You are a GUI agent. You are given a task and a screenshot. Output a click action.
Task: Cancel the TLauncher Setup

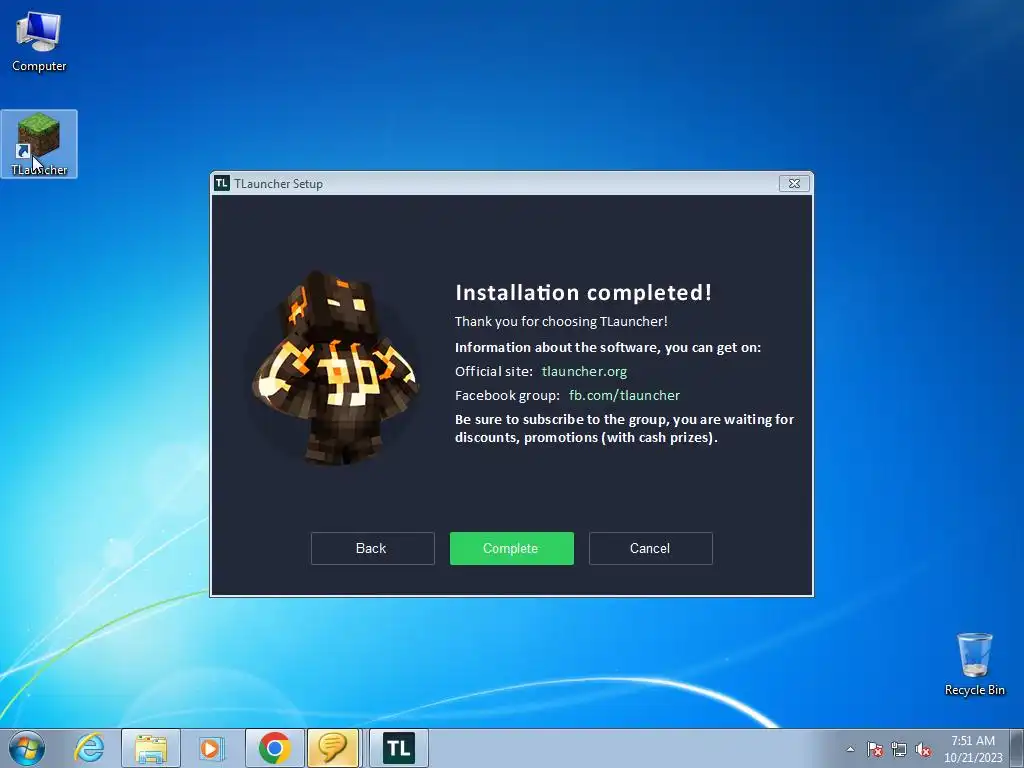click(650, 548)
